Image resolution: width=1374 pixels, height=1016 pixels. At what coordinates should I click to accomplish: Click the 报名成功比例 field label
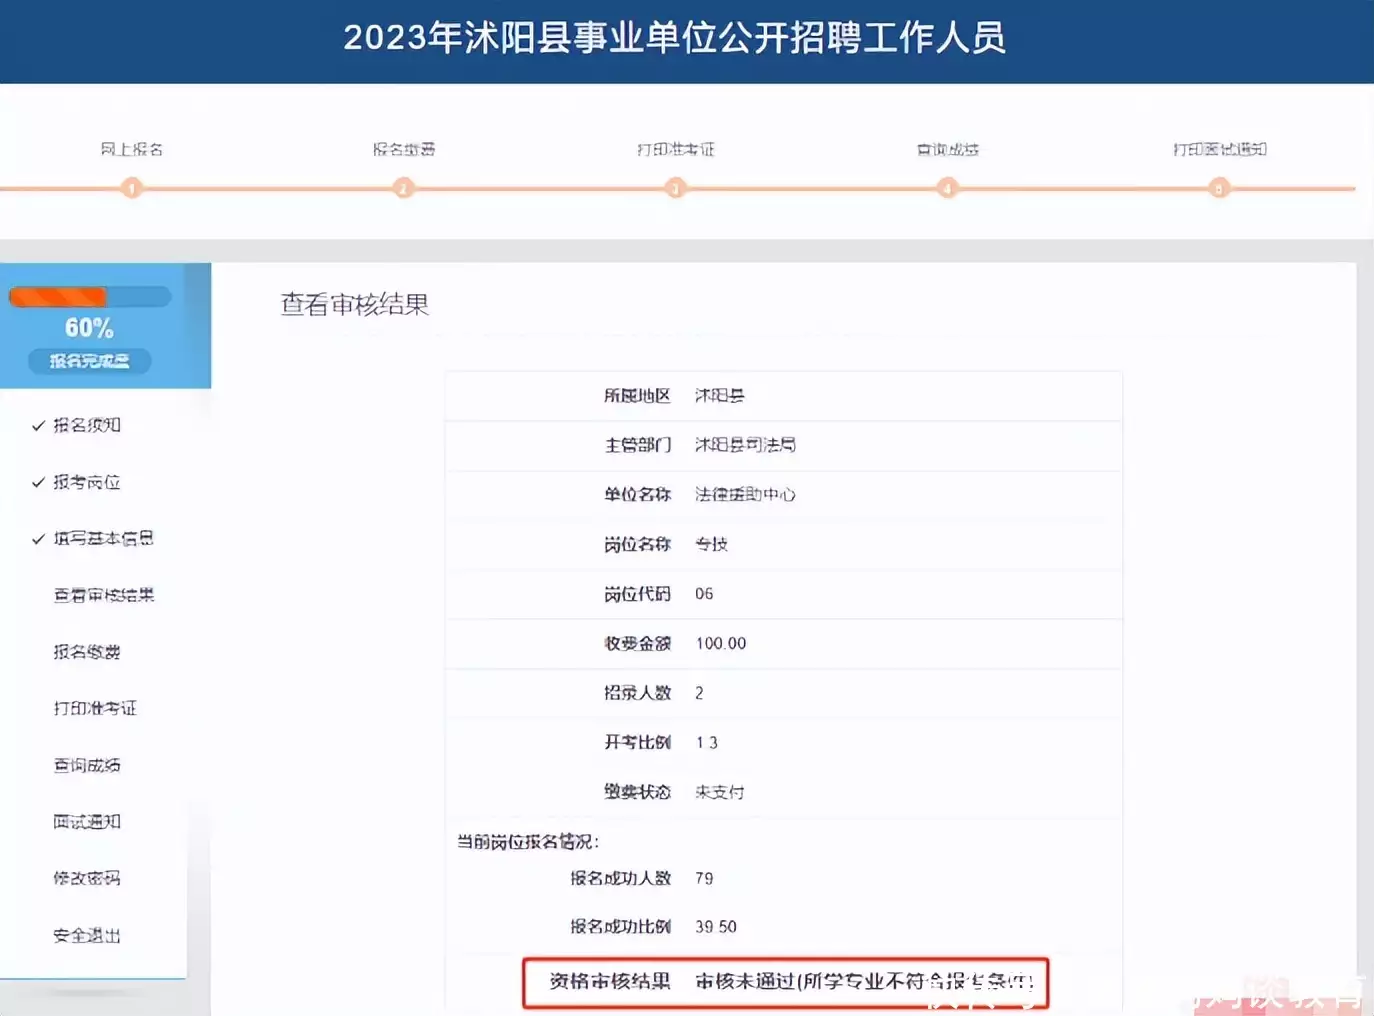[x=620, y=927]
